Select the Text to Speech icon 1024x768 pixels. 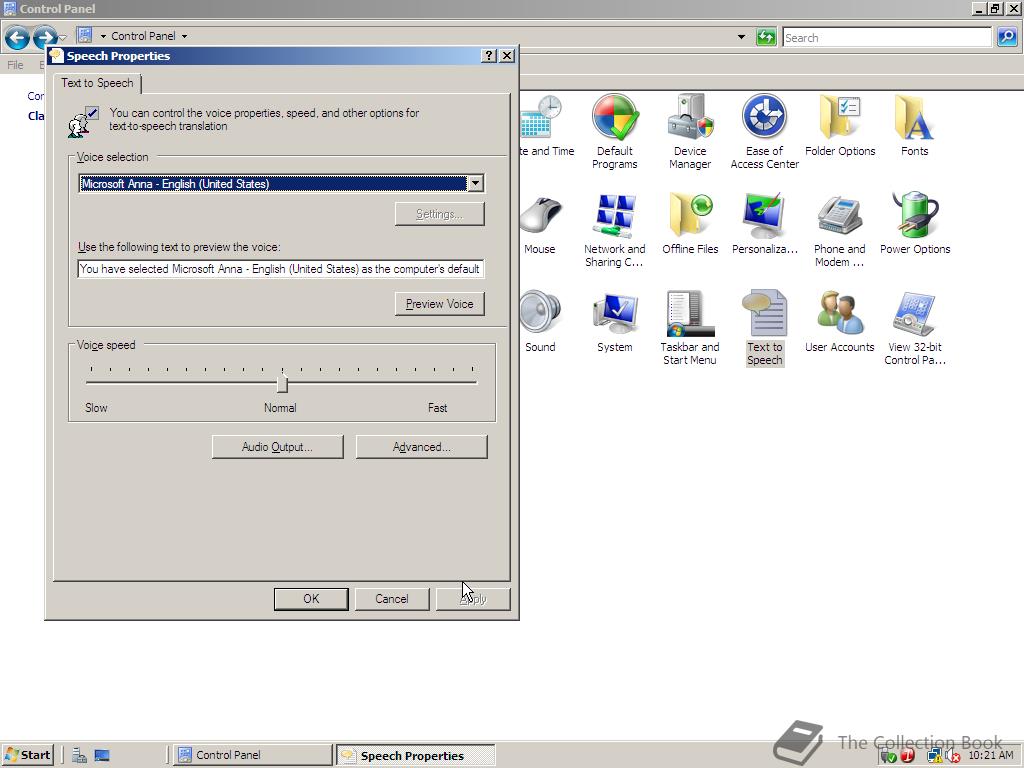pos(765,328)
